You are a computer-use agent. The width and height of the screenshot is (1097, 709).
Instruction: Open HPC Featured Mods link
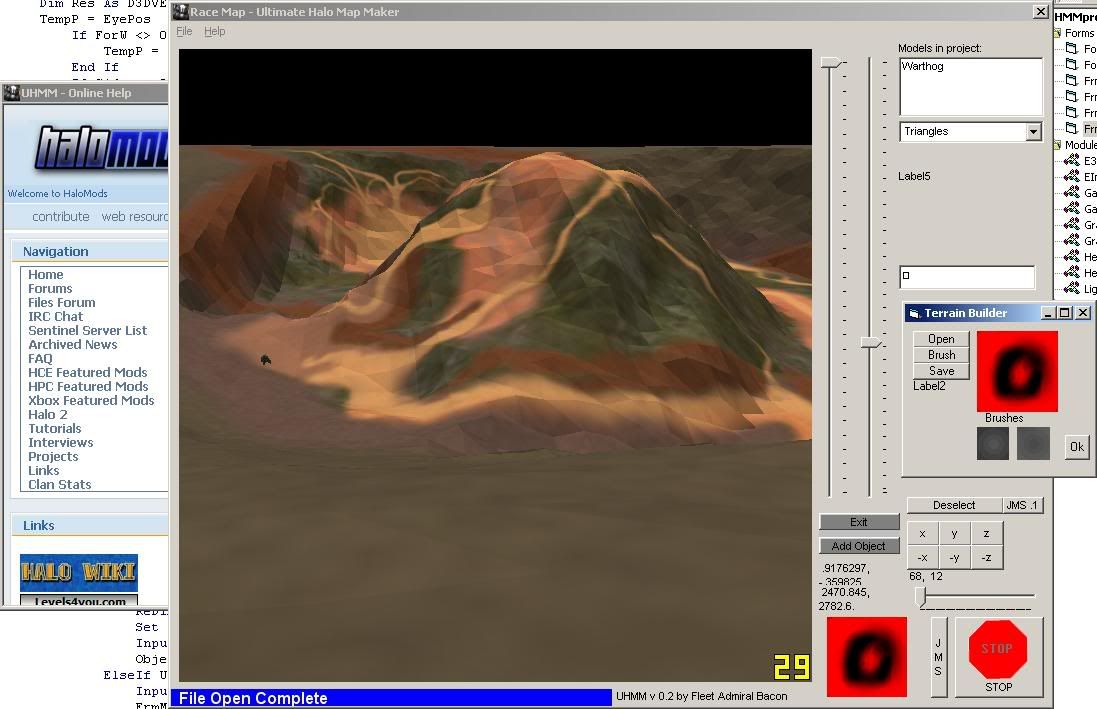tap(88, 386)
